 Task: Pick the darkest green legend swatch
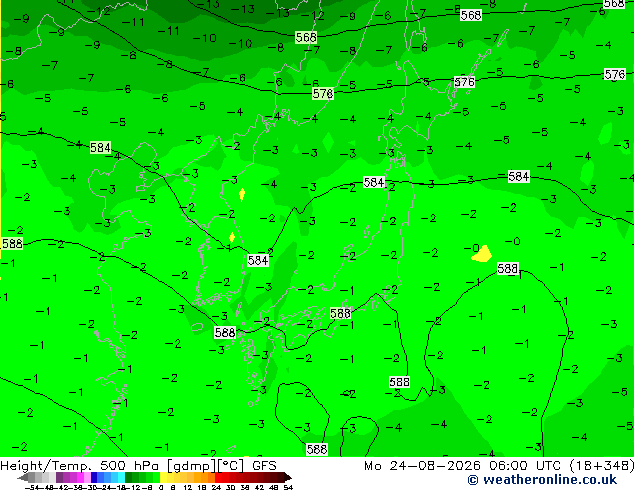point(129,477)
